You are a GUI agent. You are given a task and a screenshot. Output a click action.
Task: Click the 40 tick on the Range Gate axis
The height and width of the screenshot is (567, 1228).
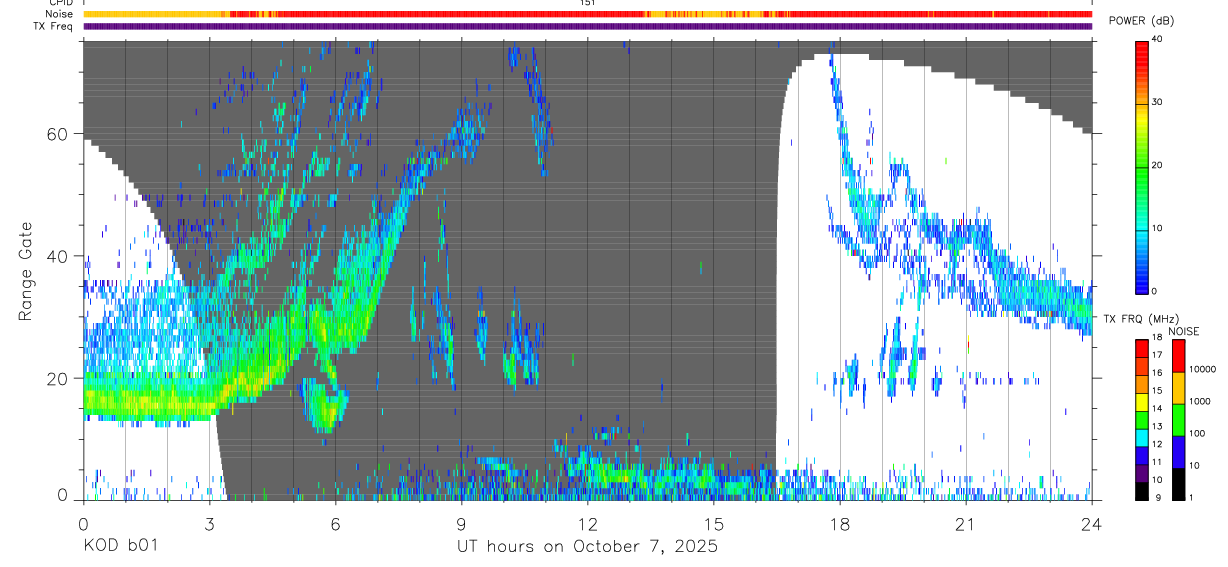59,256
